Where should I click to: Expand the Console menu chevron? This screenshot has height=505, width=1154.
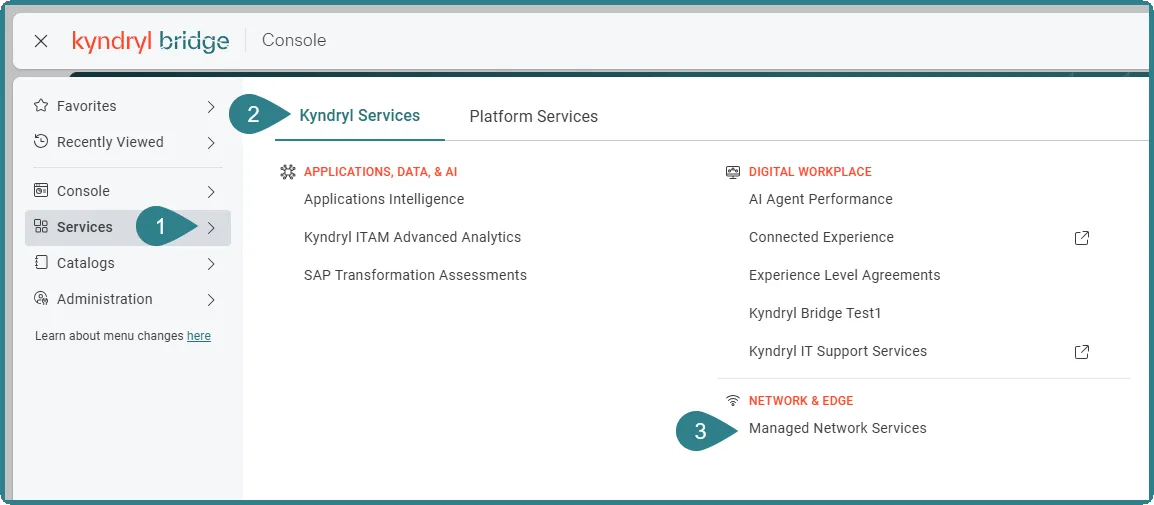tap(211, 191)
